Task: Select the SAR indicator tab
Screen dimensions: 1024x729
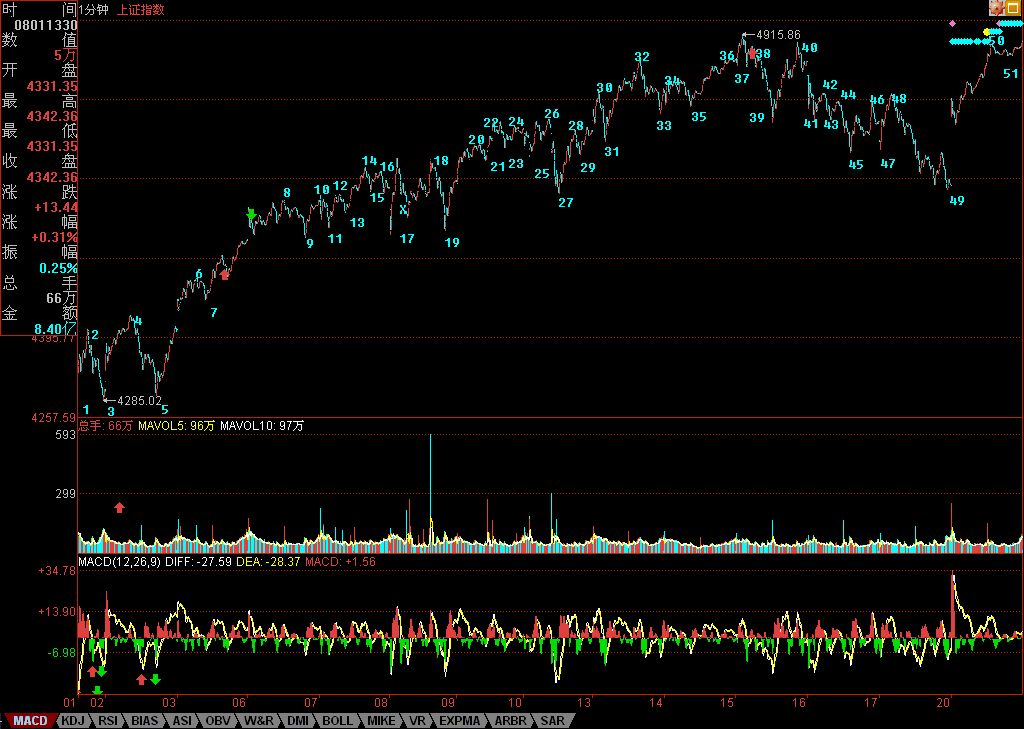Action: pos(552,720)
